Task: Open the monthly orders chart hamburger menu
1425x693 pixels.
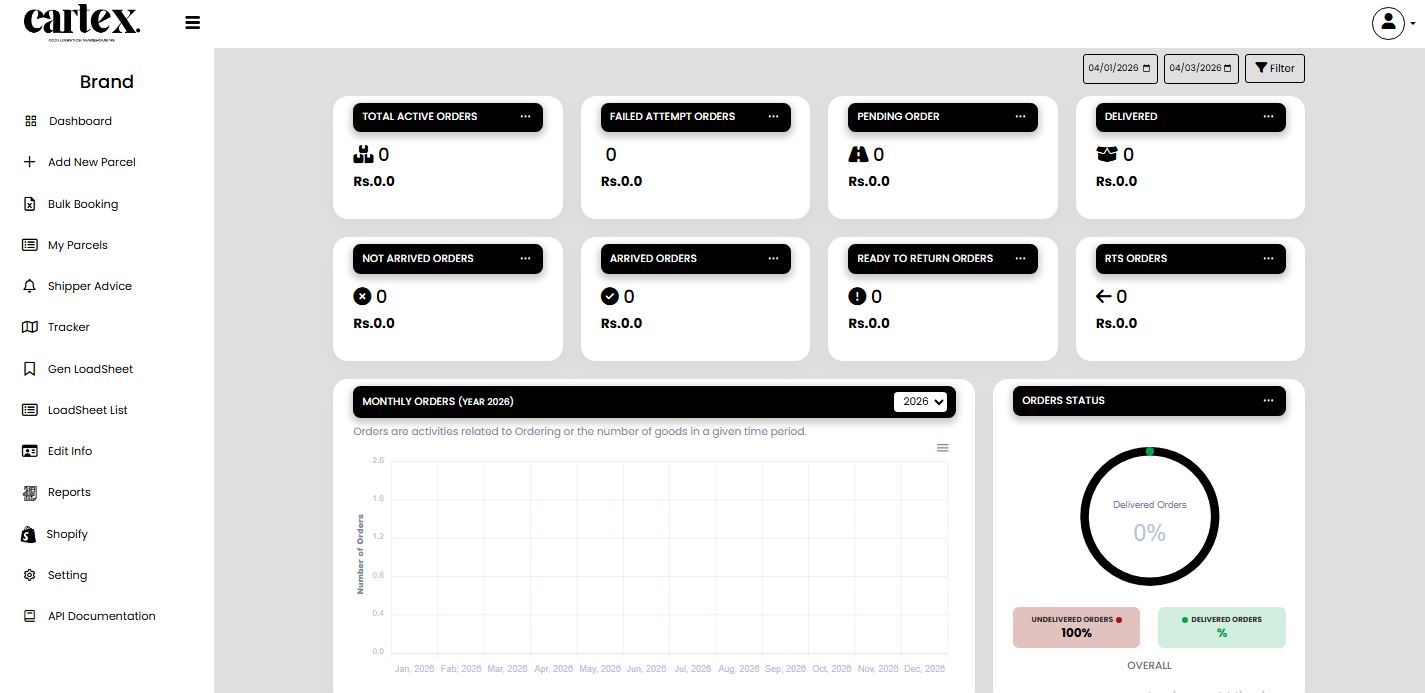Action: (x=942, y=448)
